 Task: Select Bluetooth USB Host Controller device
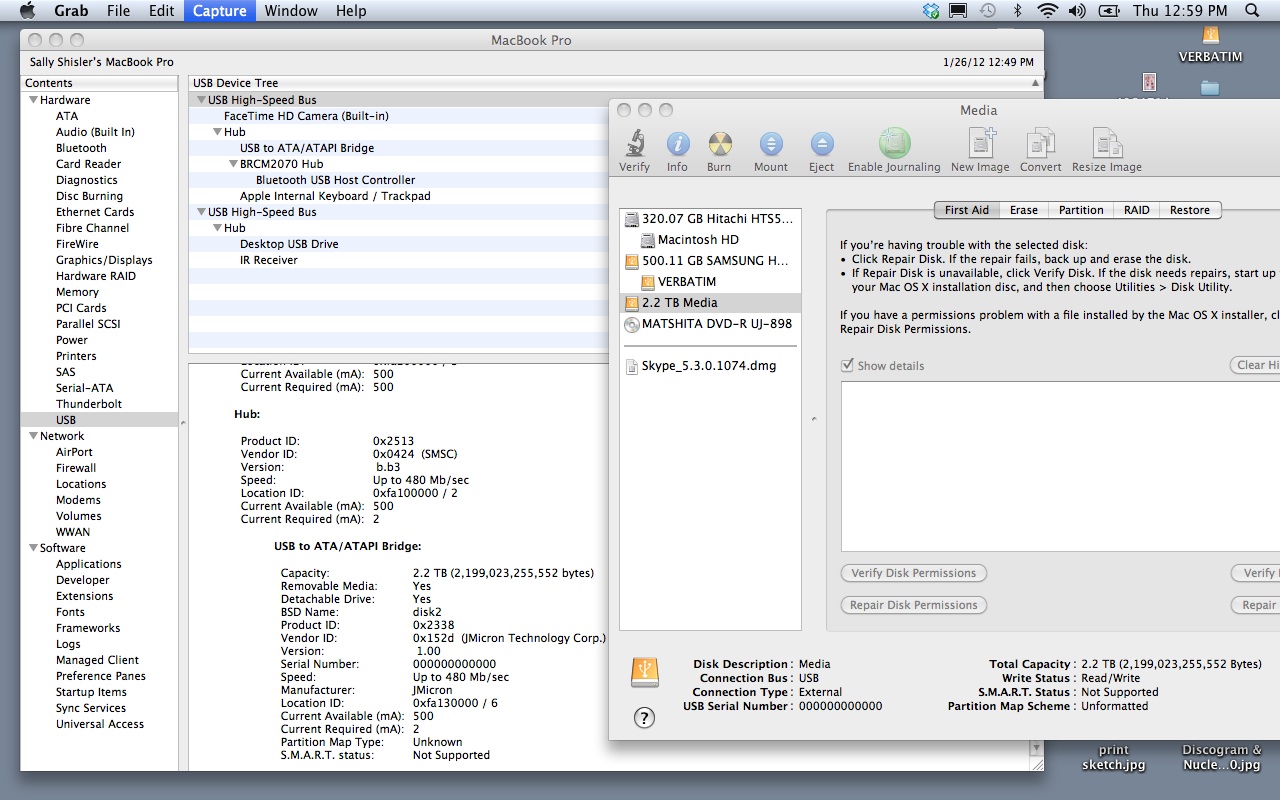[x=335, y=180]
